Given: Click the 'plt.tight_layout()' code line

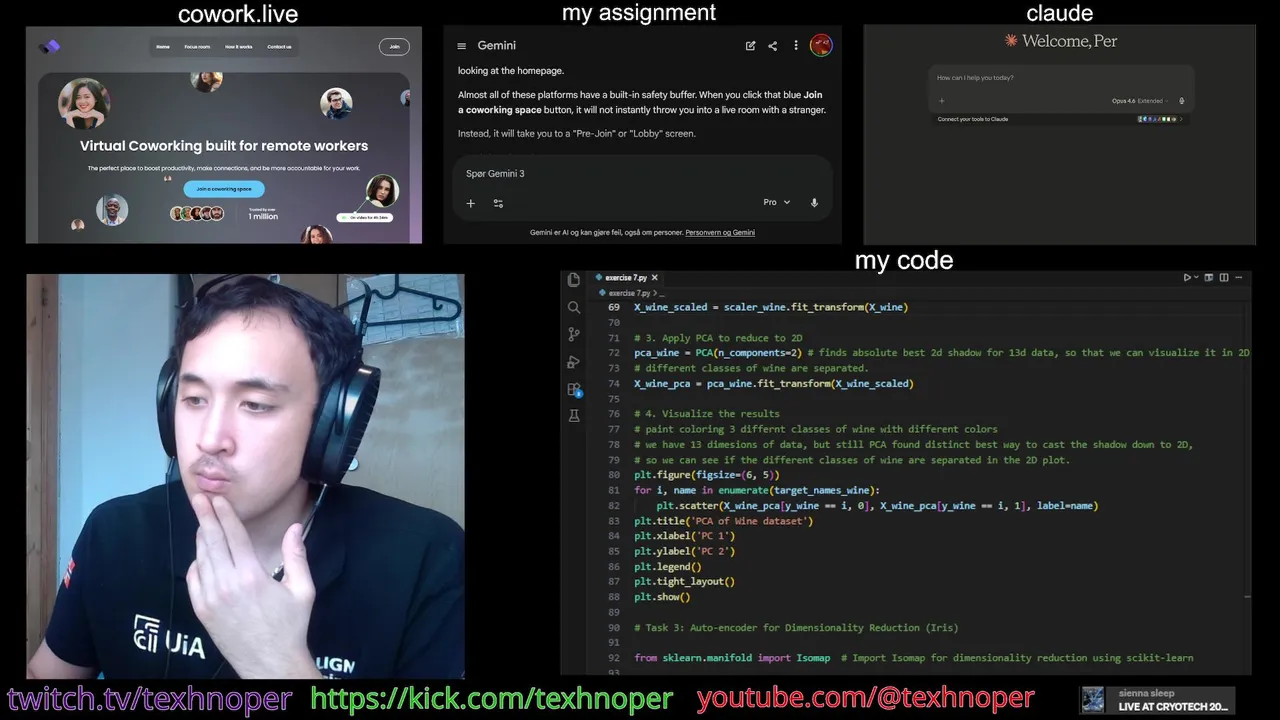Looking at the screenshot, I should (x=684, y=582).
